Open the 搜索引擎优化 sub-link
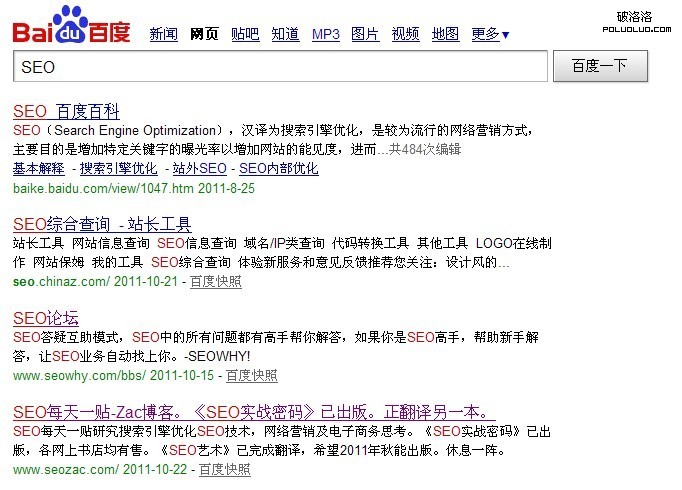The height and width of the screenshot is (490, 682). point(118,168)
